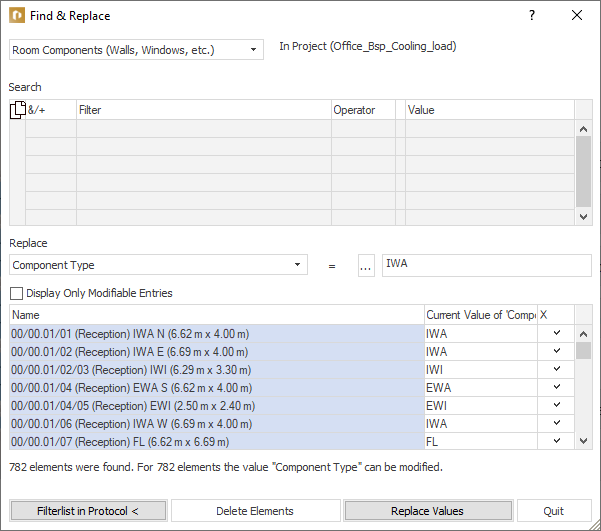Click the EWI current value cell
The image size is (601, 531).
[481, 406]
